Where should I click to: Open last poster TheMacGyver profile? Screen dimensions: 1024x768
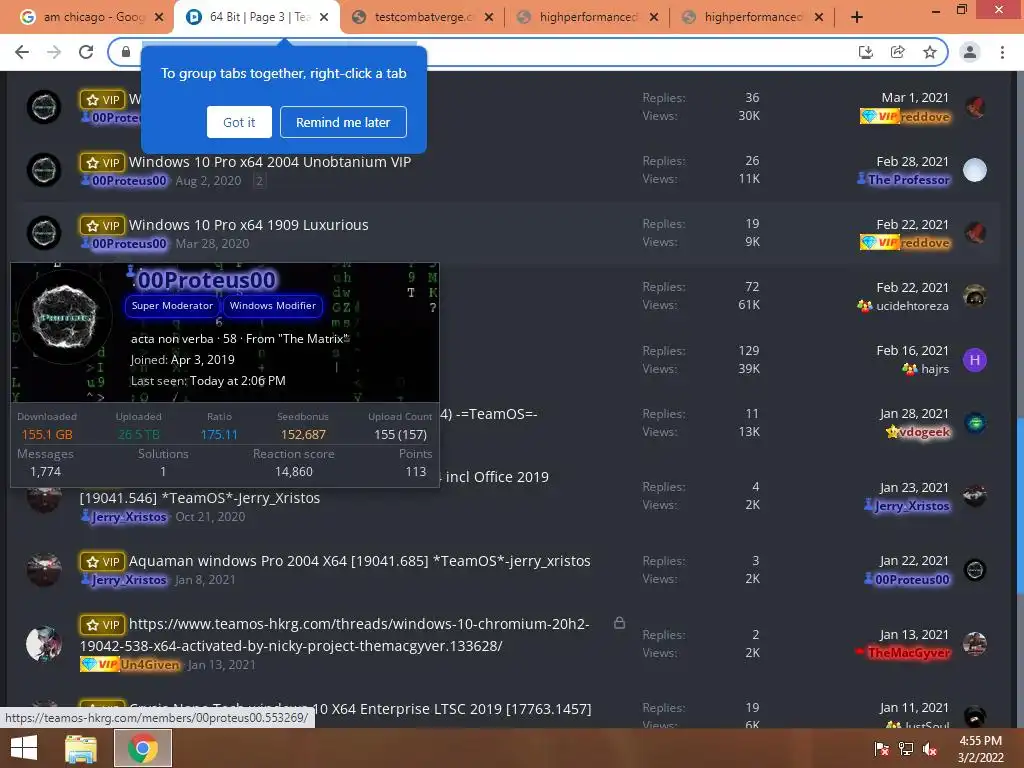click(x=908, y=652)
